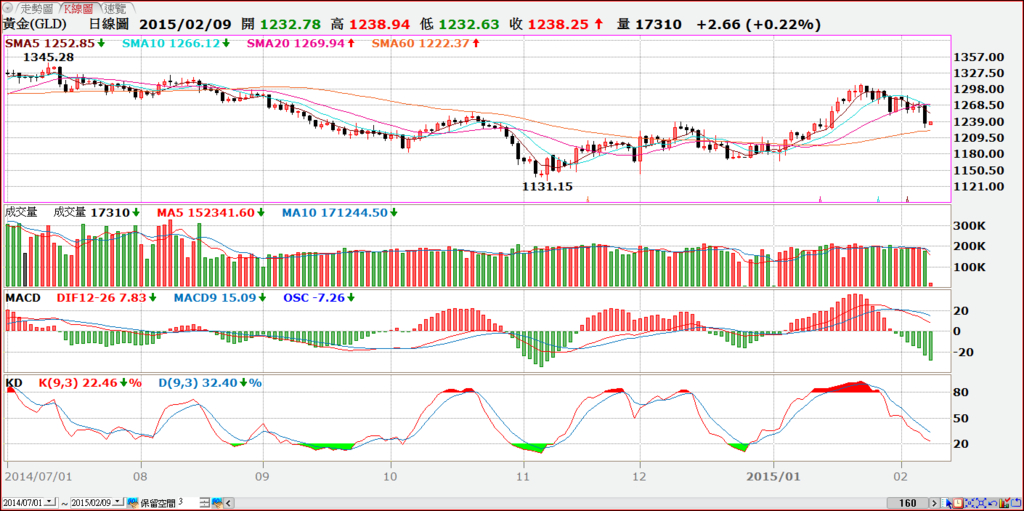Click the 1131.15 low price annotation
Screen dimensions: 1024x511
click(x=547, y=186)
